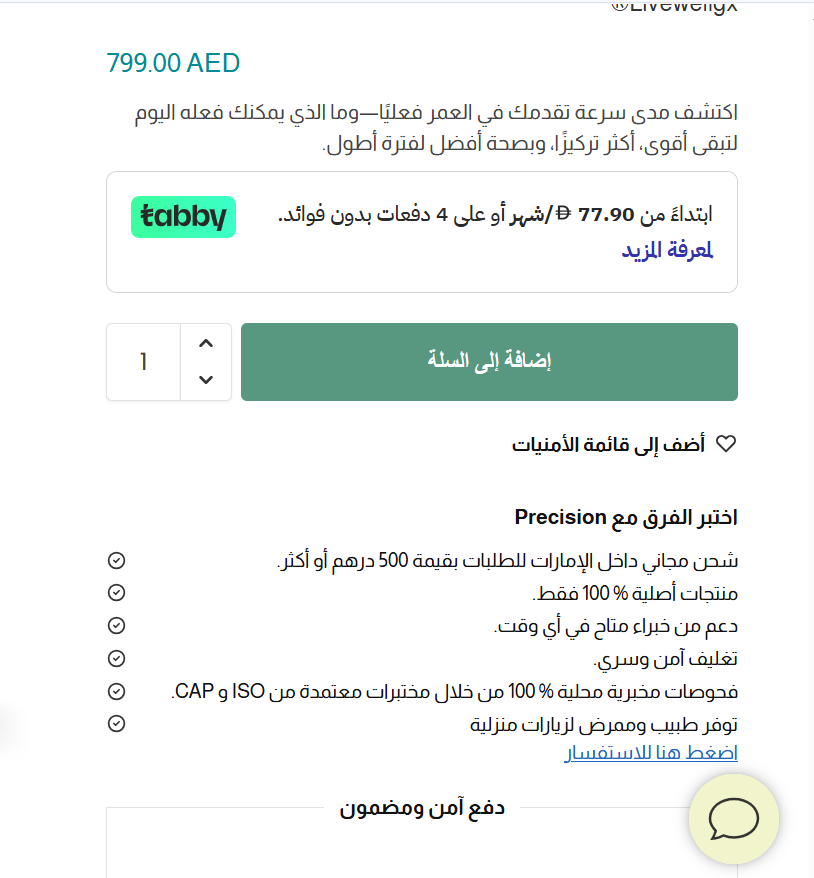Click أضف إلى قائمة الأمنيات wishlist link
This screenshot has height=878, width=814.
[x=609, y=444]
